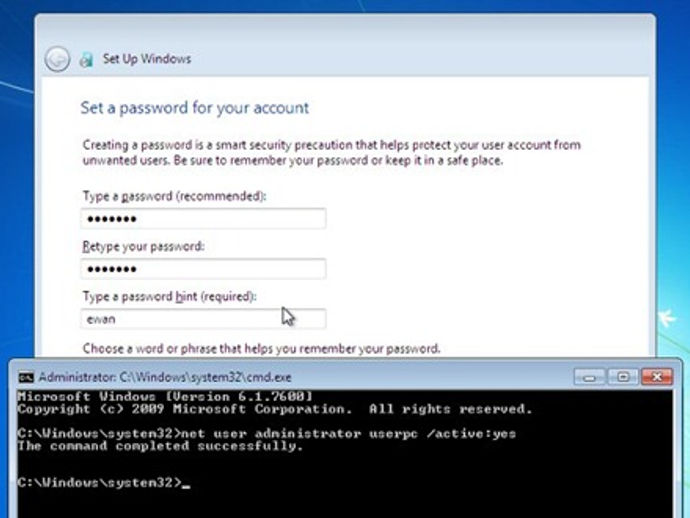Click the Set Up Windows title text

click(x=147, y=59)
